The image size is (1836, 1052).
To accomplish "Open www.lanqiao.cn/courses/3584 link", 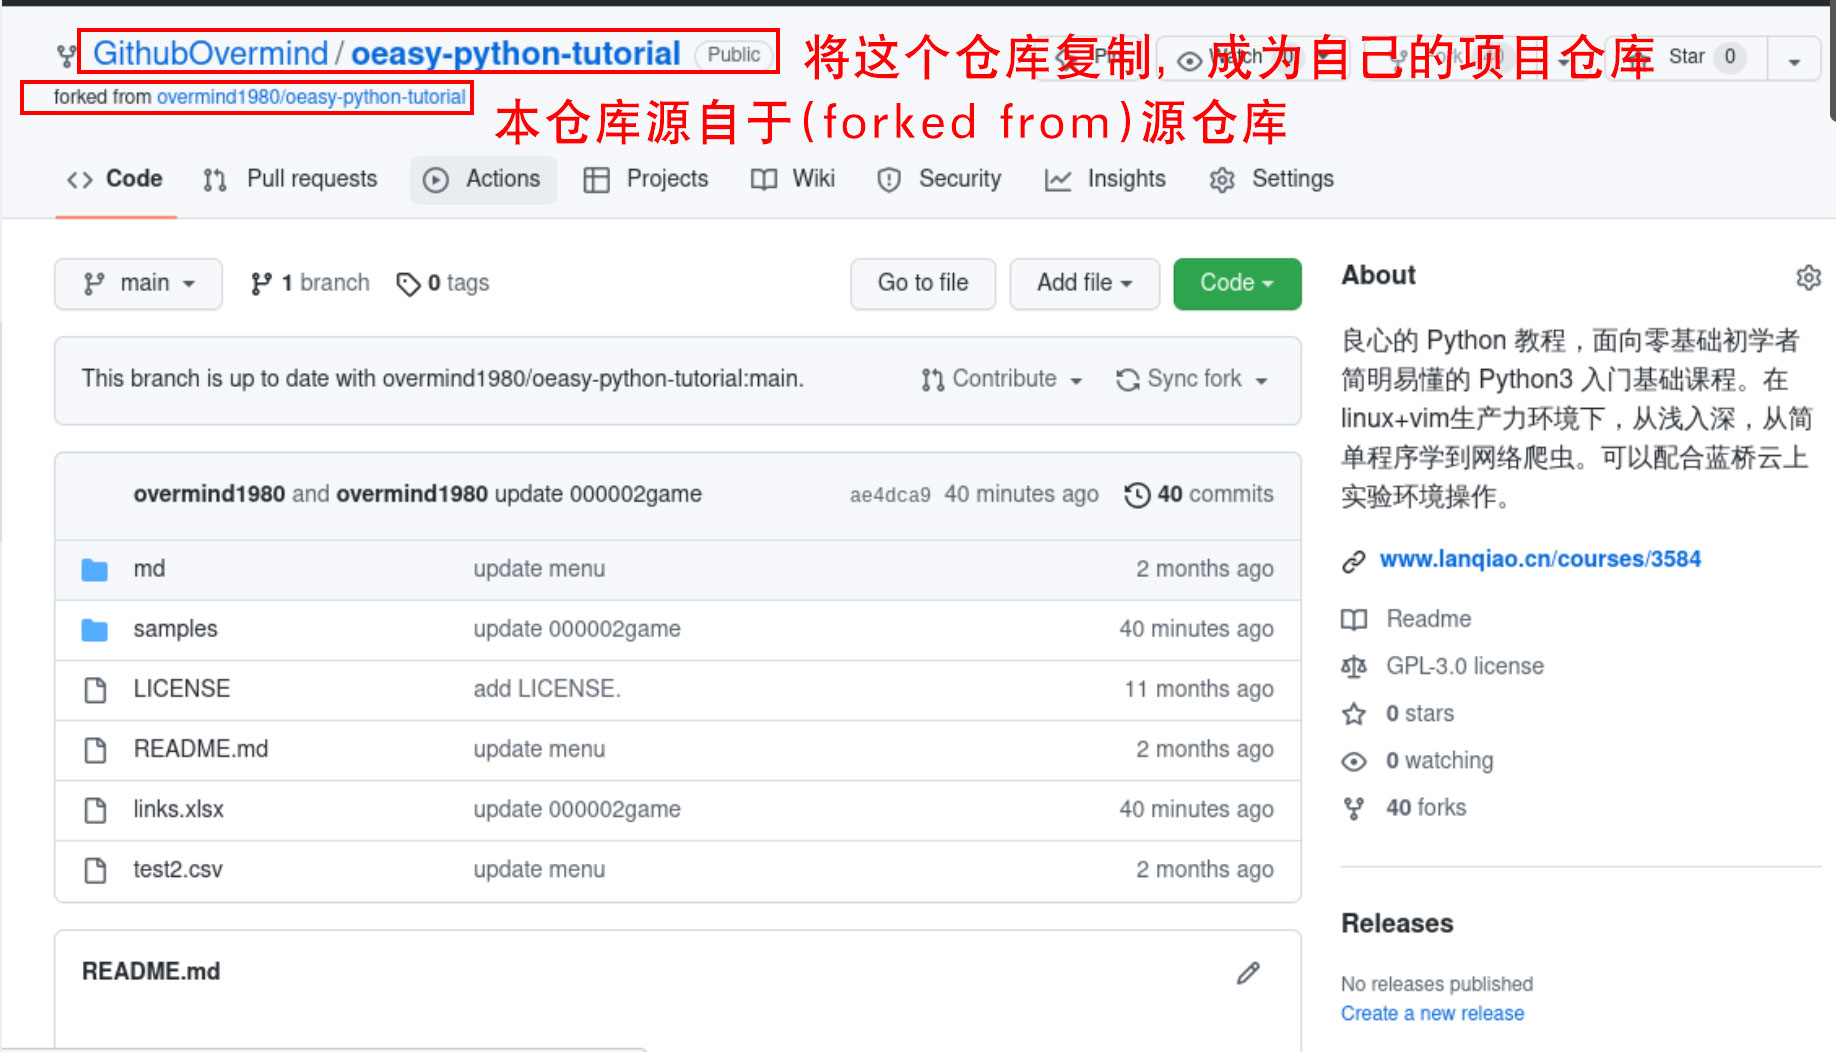I will point(1540,559).
